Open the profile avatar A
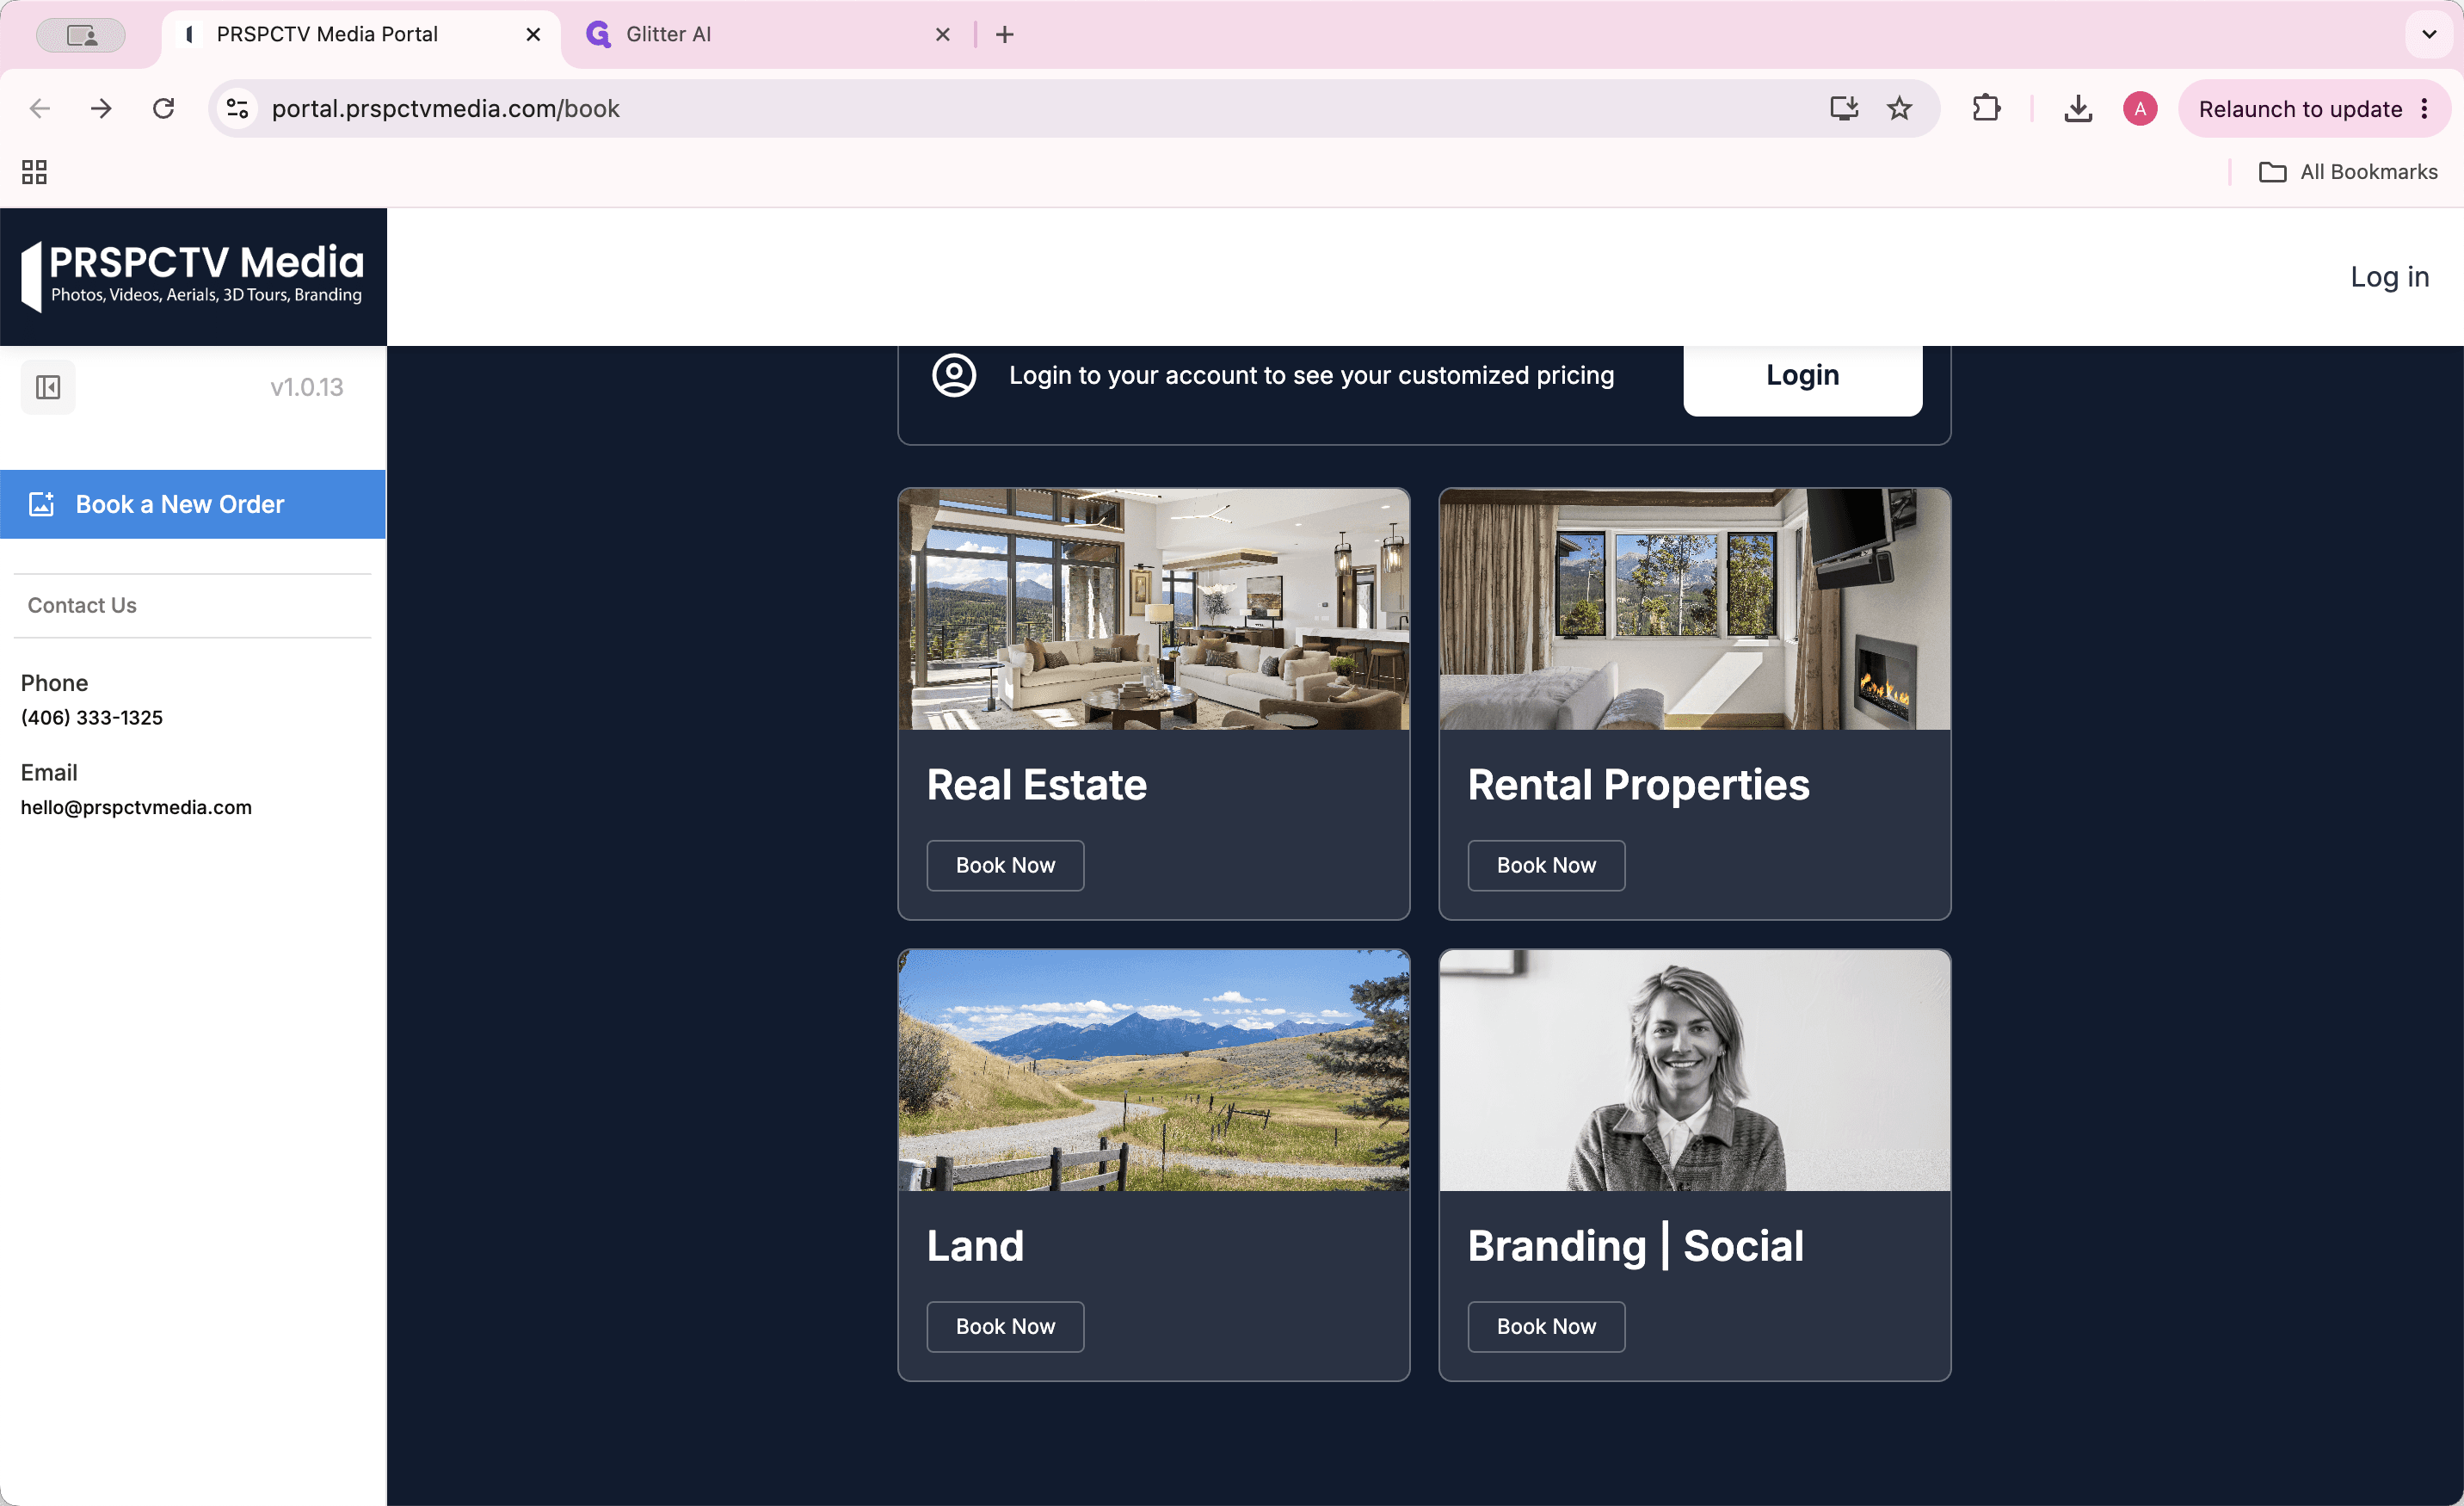2464x1506 pixels. coord(2140,108)
